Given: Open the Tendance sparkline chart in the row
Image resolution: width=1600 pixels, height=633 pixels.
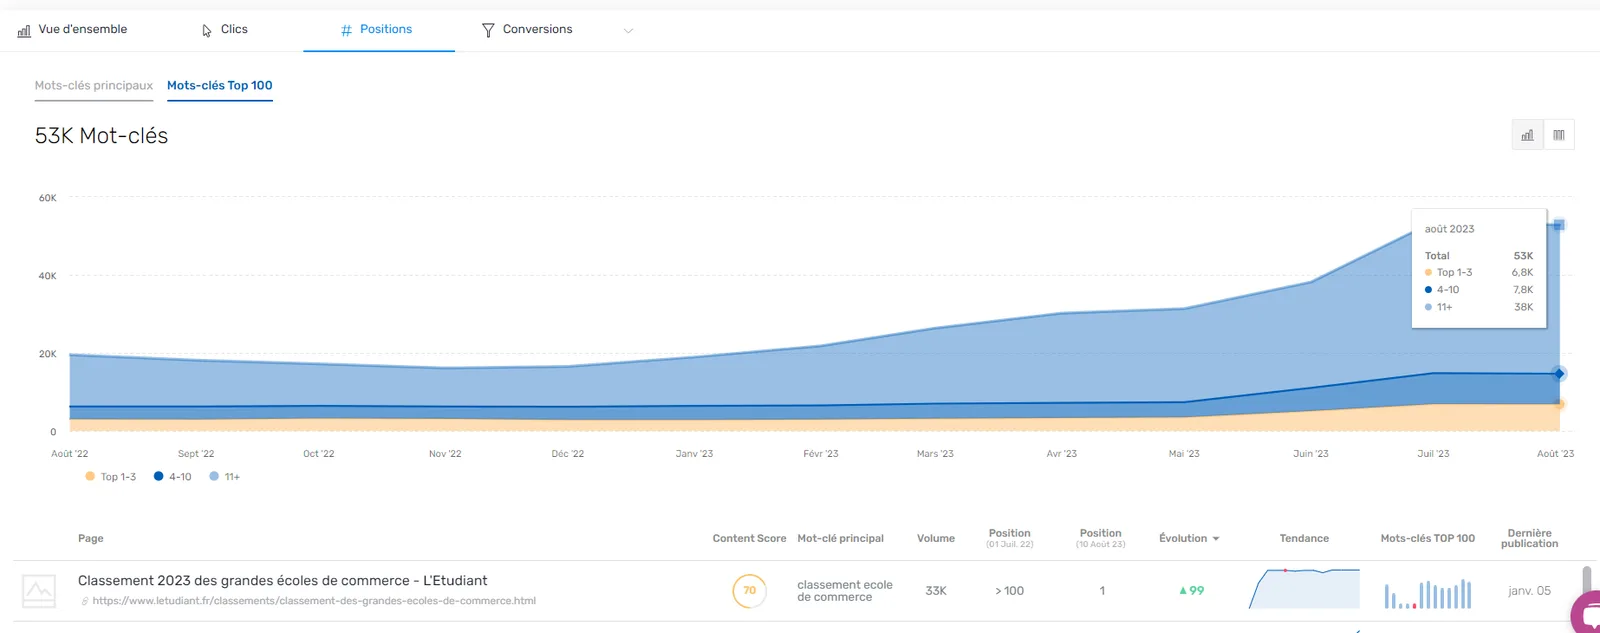Looking at the screenshot, I should coord(1304,589).
